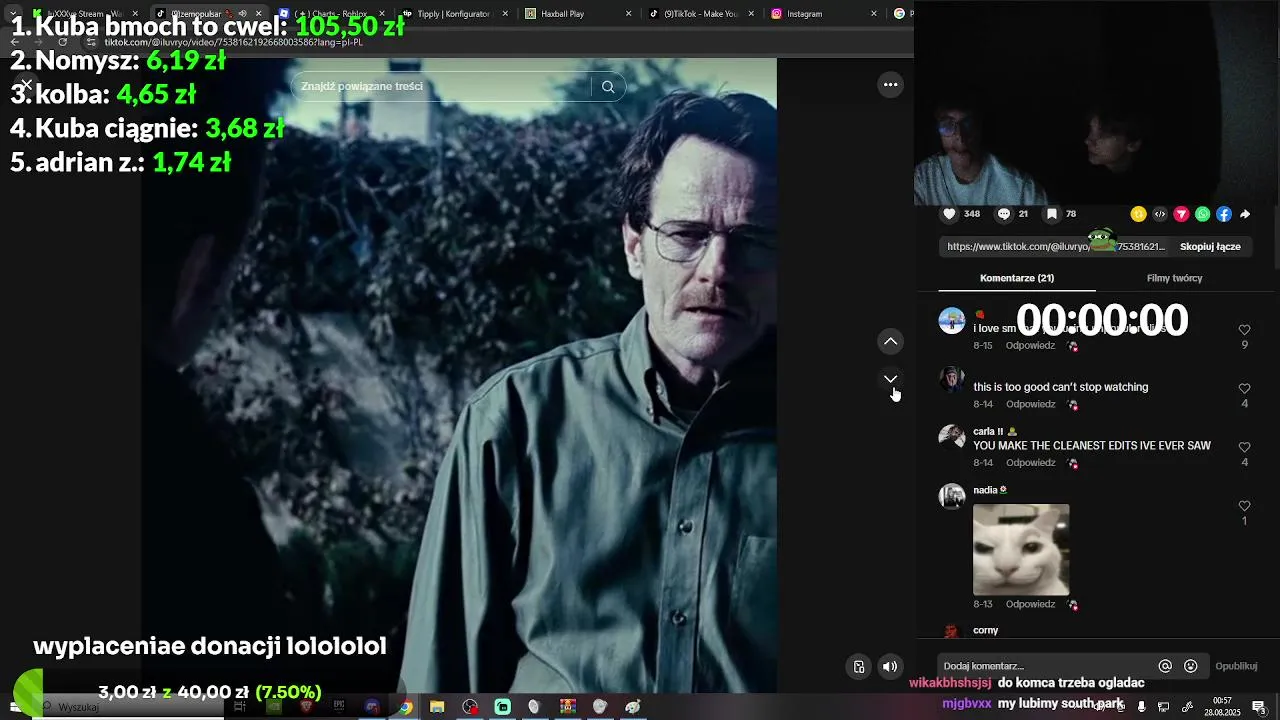1280x720 pixels.
Task: Send to friends with the pink send icon
Action: pyautogui.click(x=1181, y=214)
